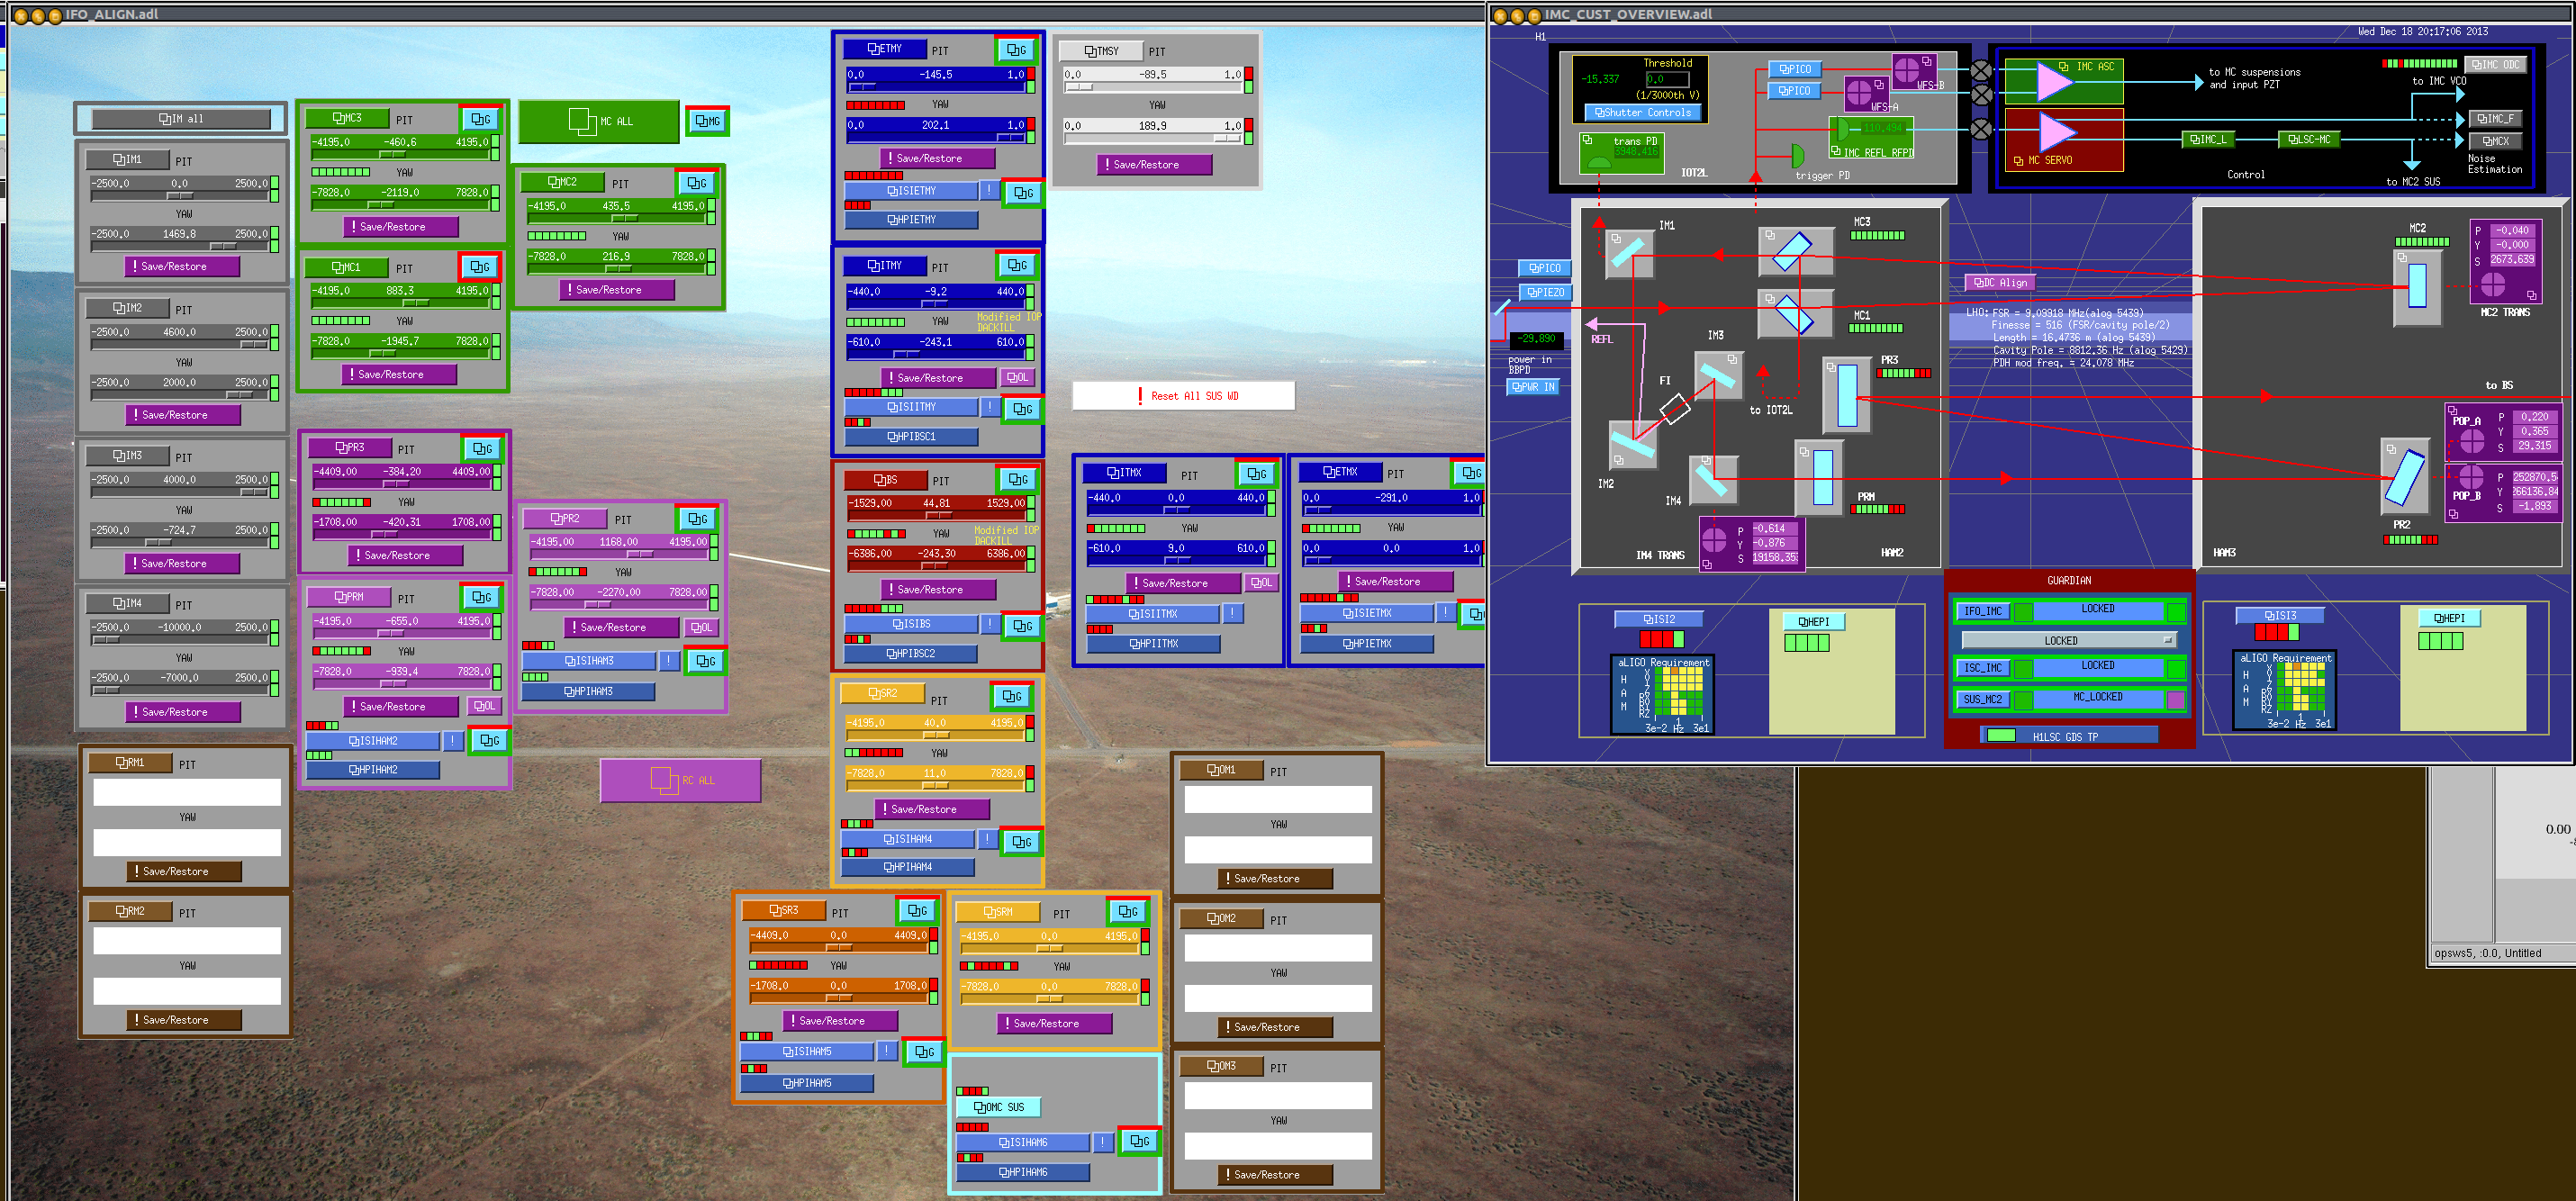Open the IMC_L control button

tap(2207, 139)
